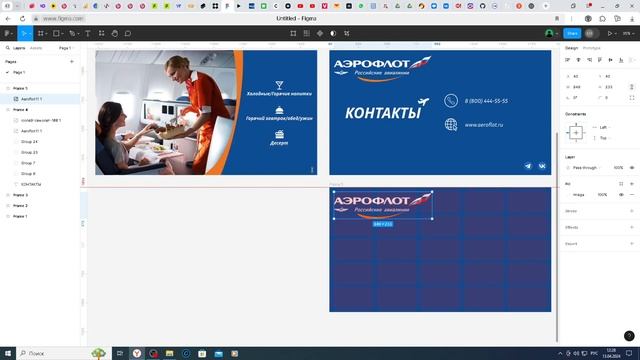Add a new page with plus icon
640x360 pixels.
72,62
